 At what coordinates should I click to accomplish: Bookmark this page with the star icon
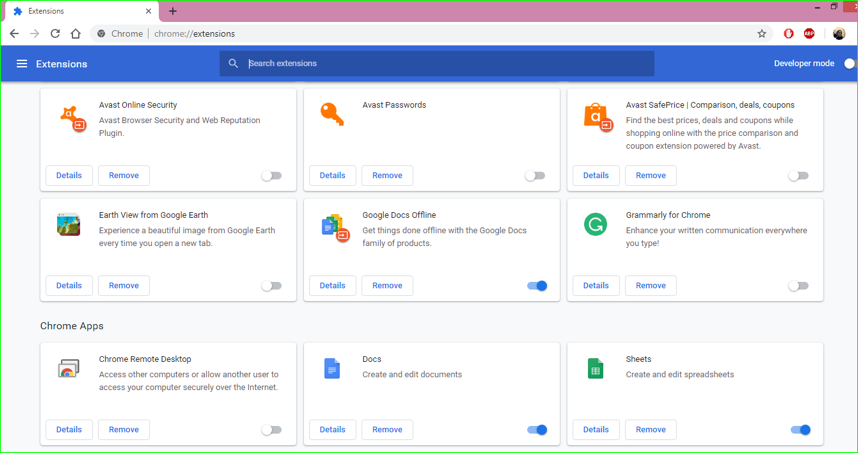point(762,34)
